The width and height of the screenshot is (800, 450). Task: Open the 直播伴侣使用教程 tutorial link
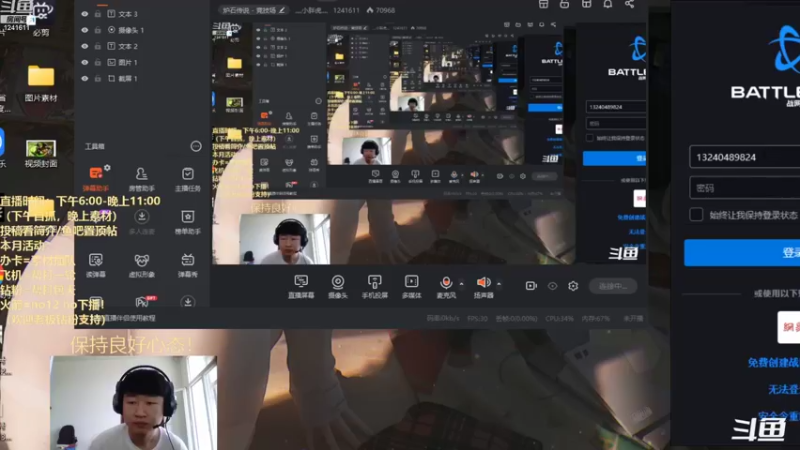[x=129, y=318]
